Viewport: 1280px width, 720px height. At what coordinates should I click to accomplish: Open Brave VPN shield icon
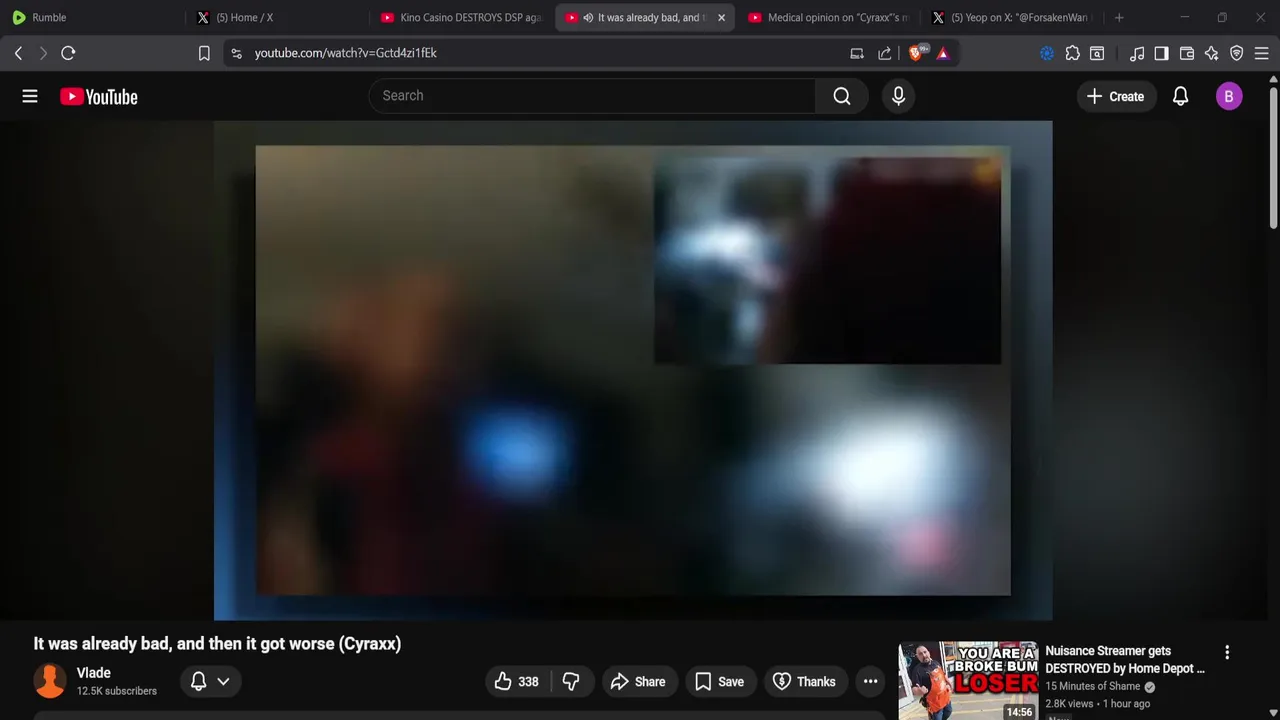(x=1237, y=53)
